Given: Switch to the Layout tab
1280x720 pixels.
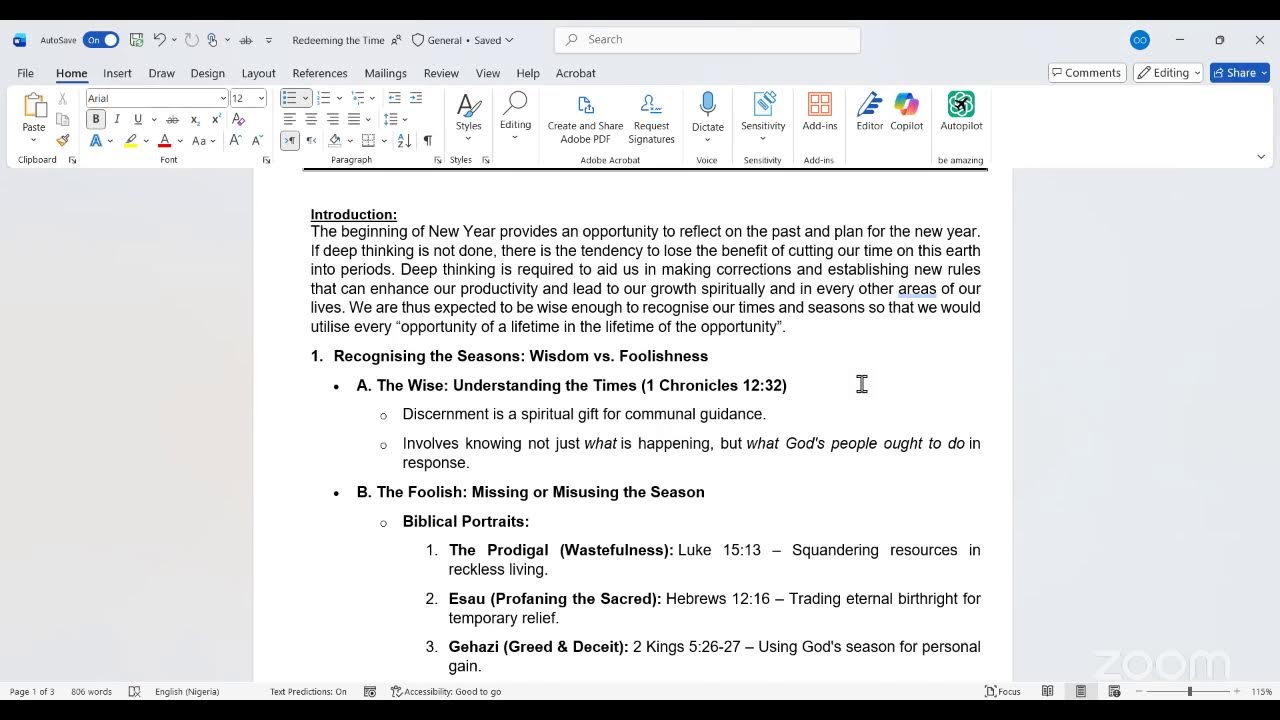Looking at the screenshot, I should 258,73.
